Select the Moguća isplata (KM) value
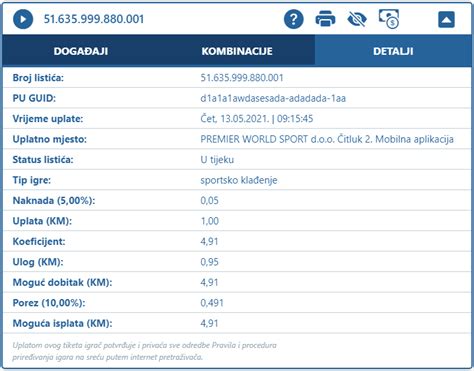 click(209, 323)
